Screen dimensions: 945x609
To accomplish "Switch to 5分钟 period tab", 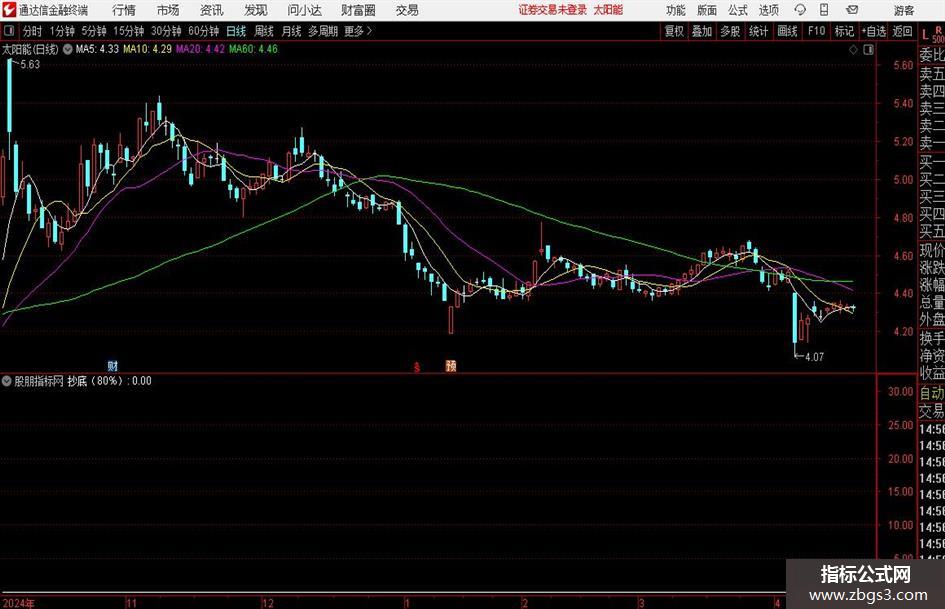I will tap(94, 31).
